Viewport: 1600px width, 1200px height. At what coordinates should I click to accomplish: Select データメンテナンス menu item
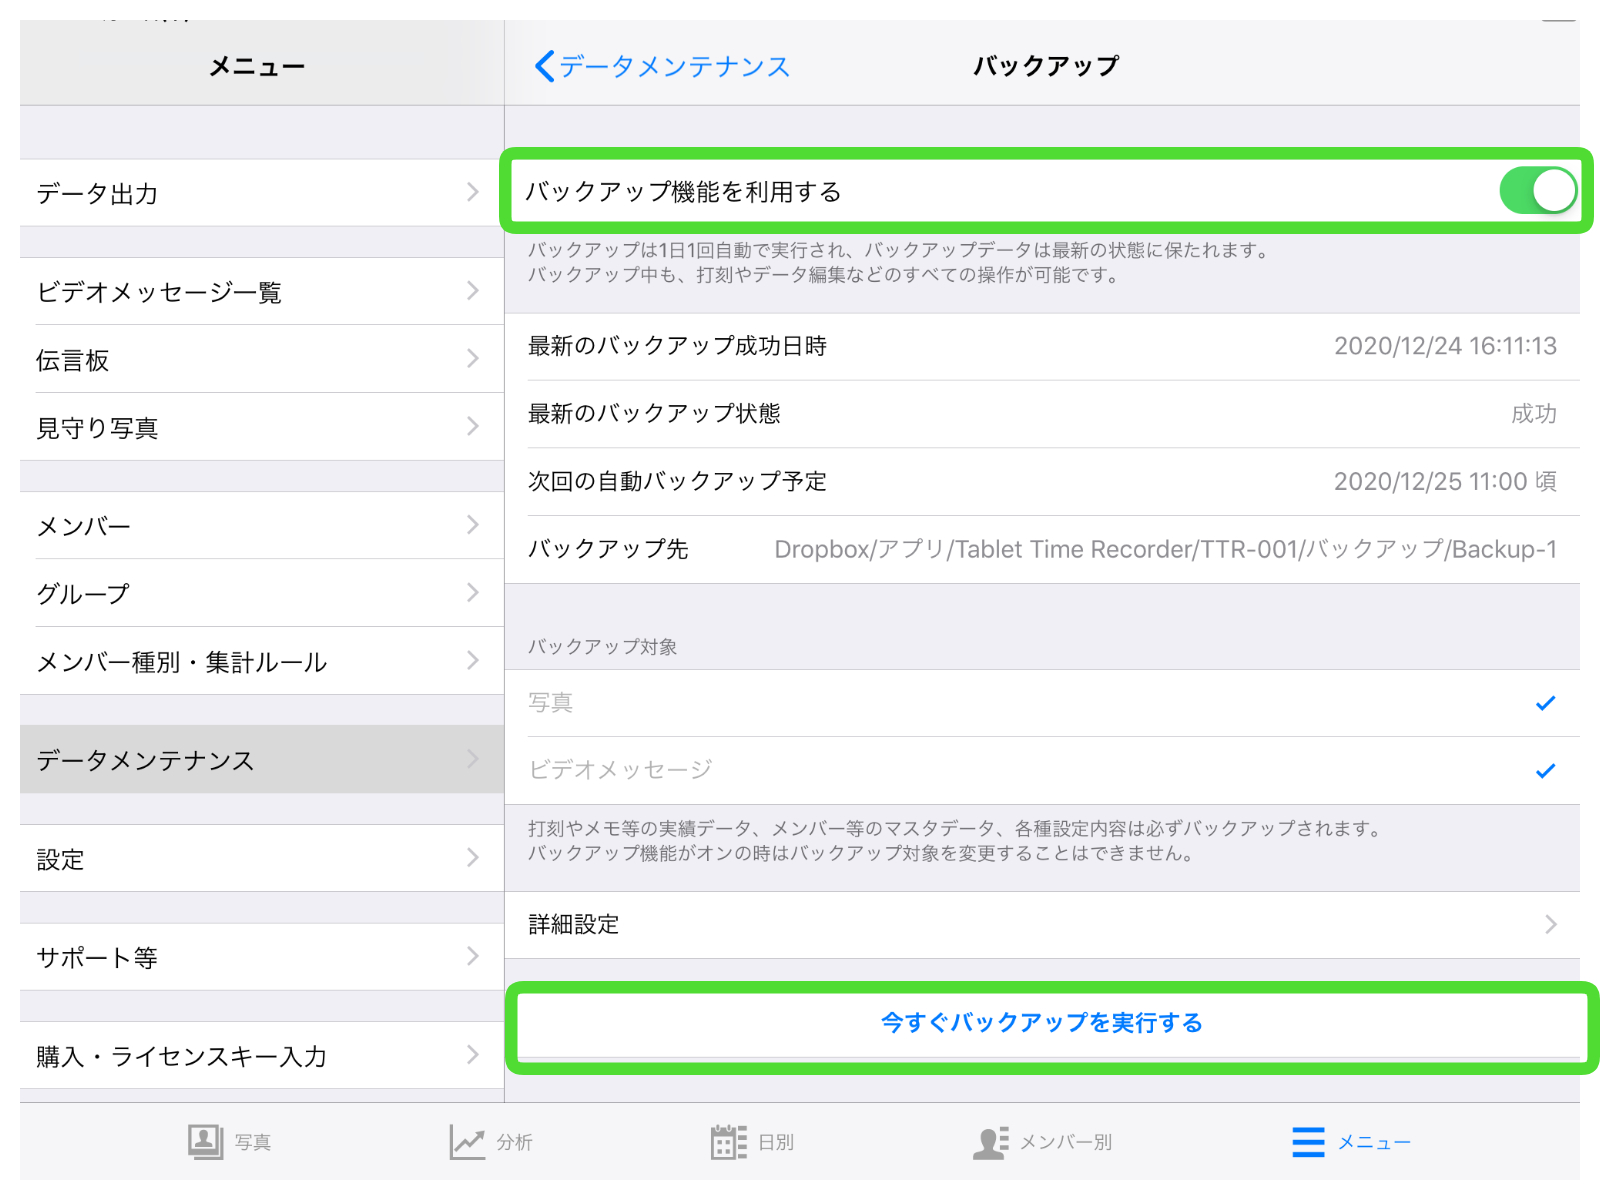pyautogui.click(x=262, y=759)
